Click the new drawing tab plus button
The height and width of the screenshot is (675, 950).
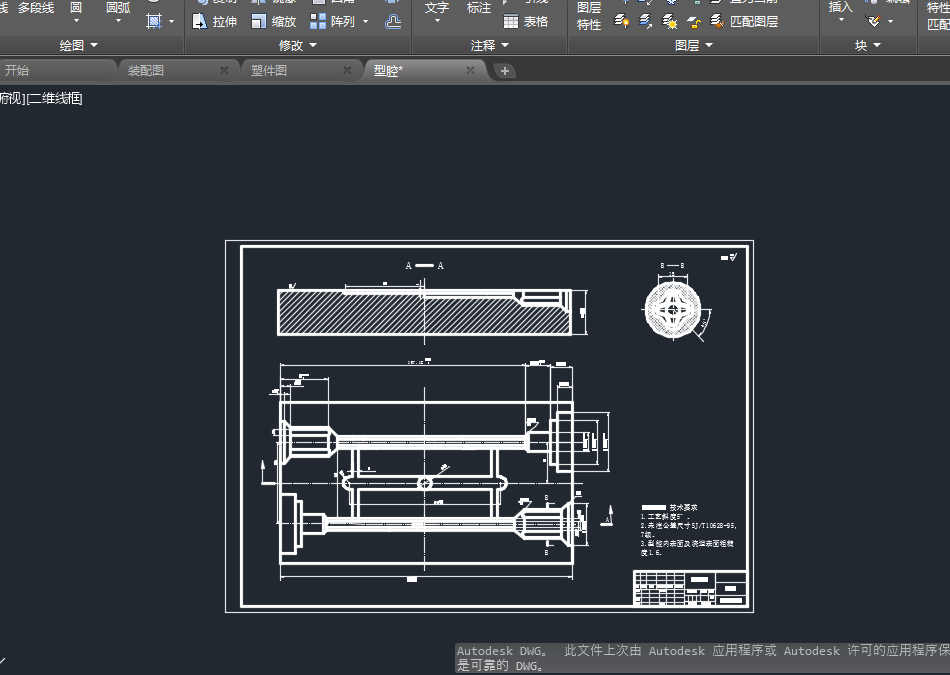505,71
